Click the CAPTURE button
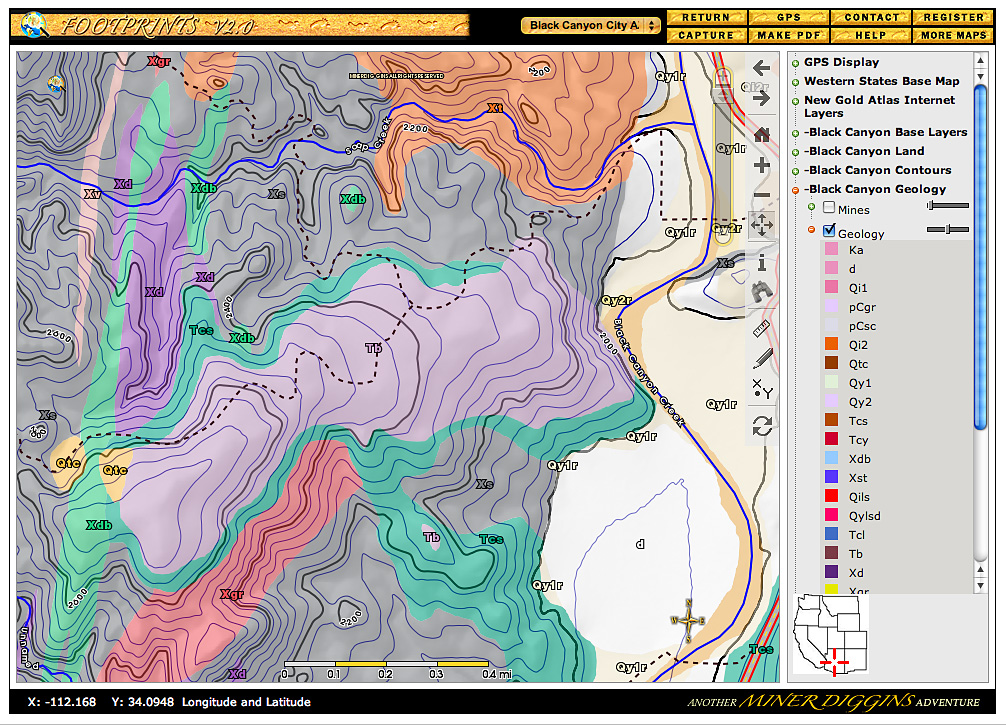1006x725 pixels. click(x=705, y=34)
